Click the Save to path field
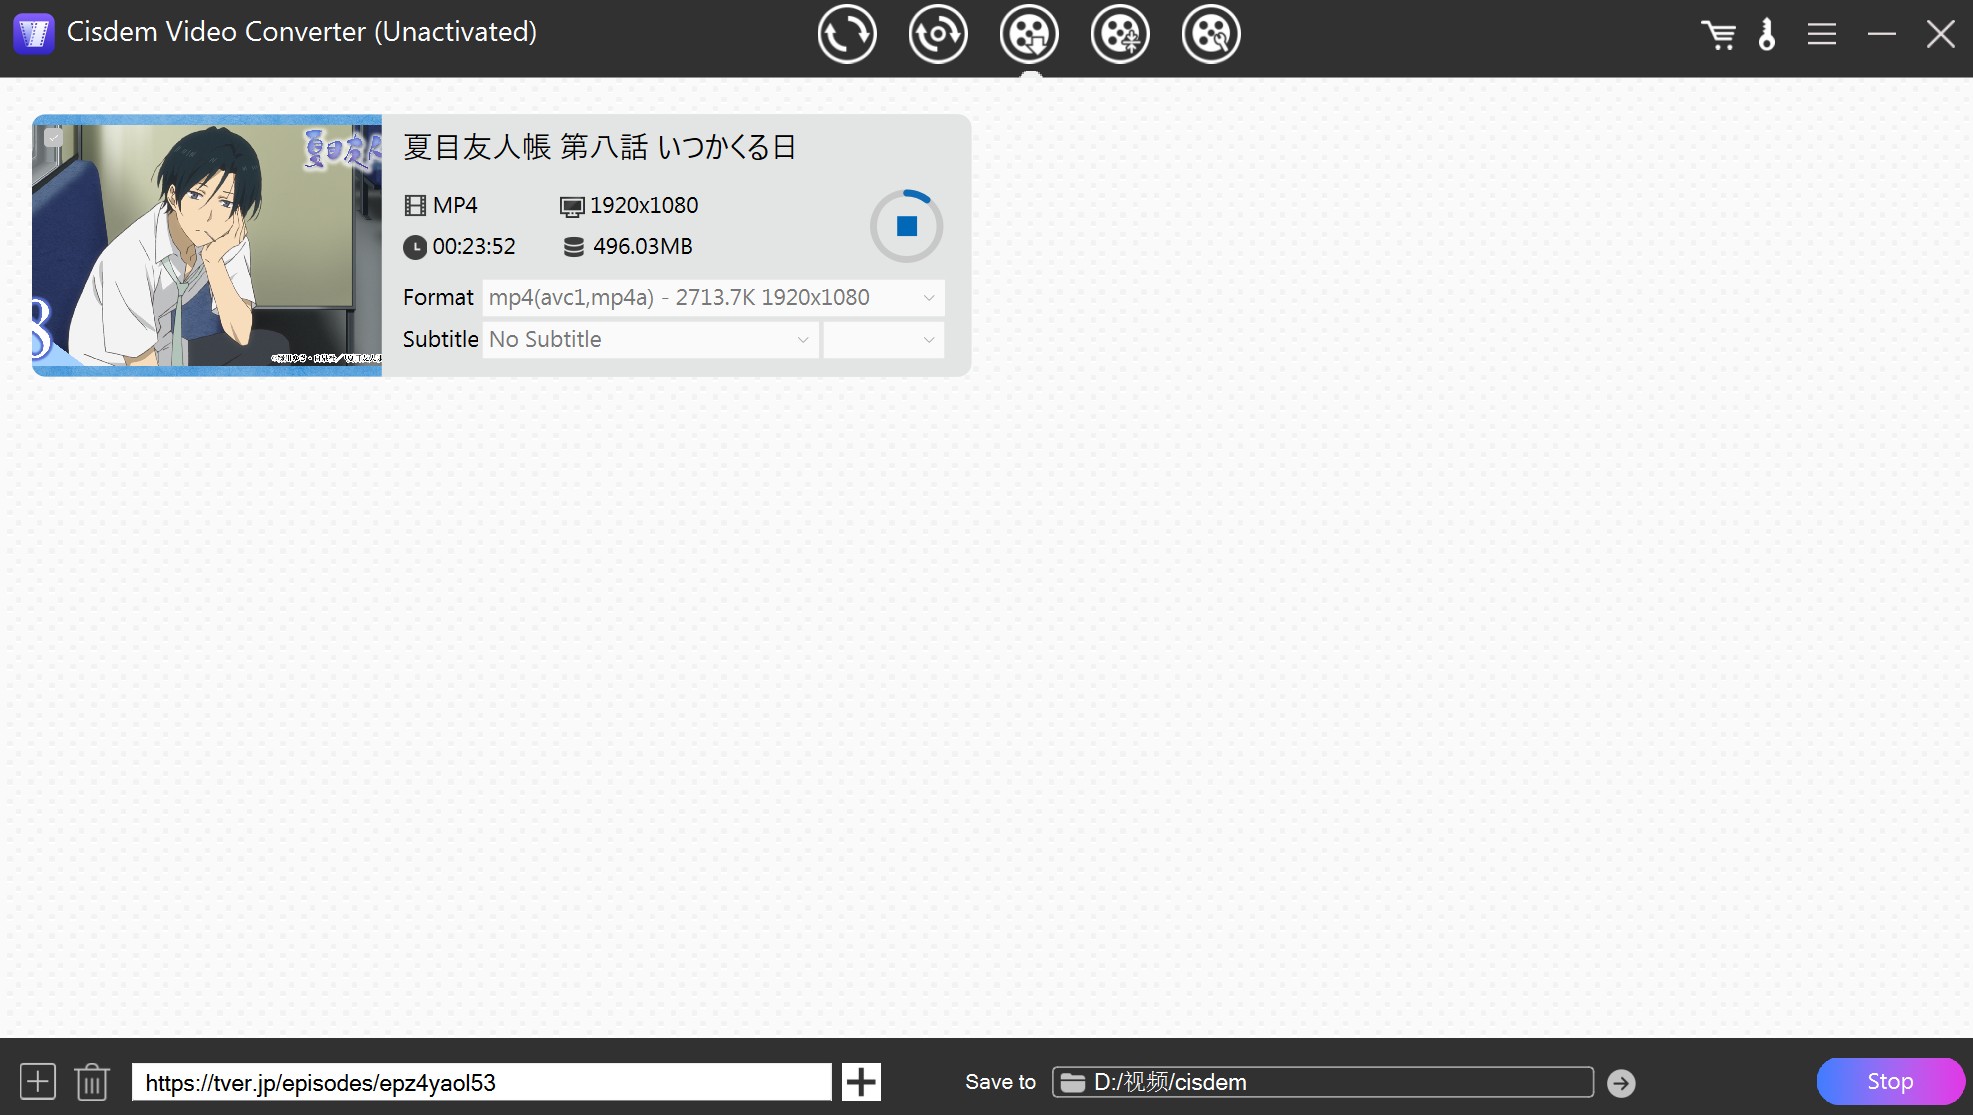 [x=1322, y=1082]
